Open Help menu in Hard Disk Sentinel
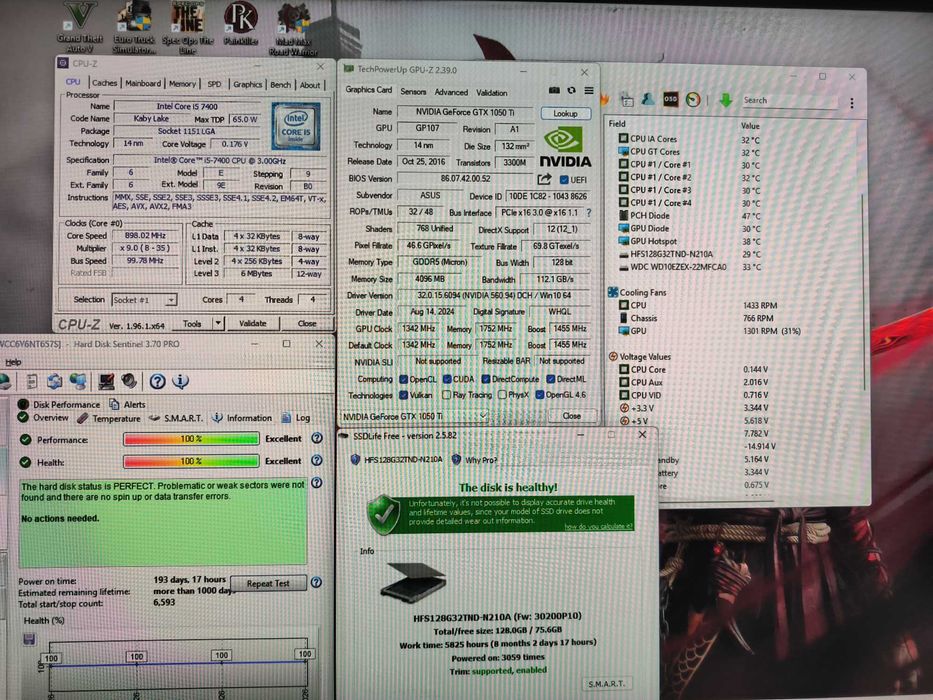Image resolution: width=933 pixels, height=700 pixels. pos(12,362)
